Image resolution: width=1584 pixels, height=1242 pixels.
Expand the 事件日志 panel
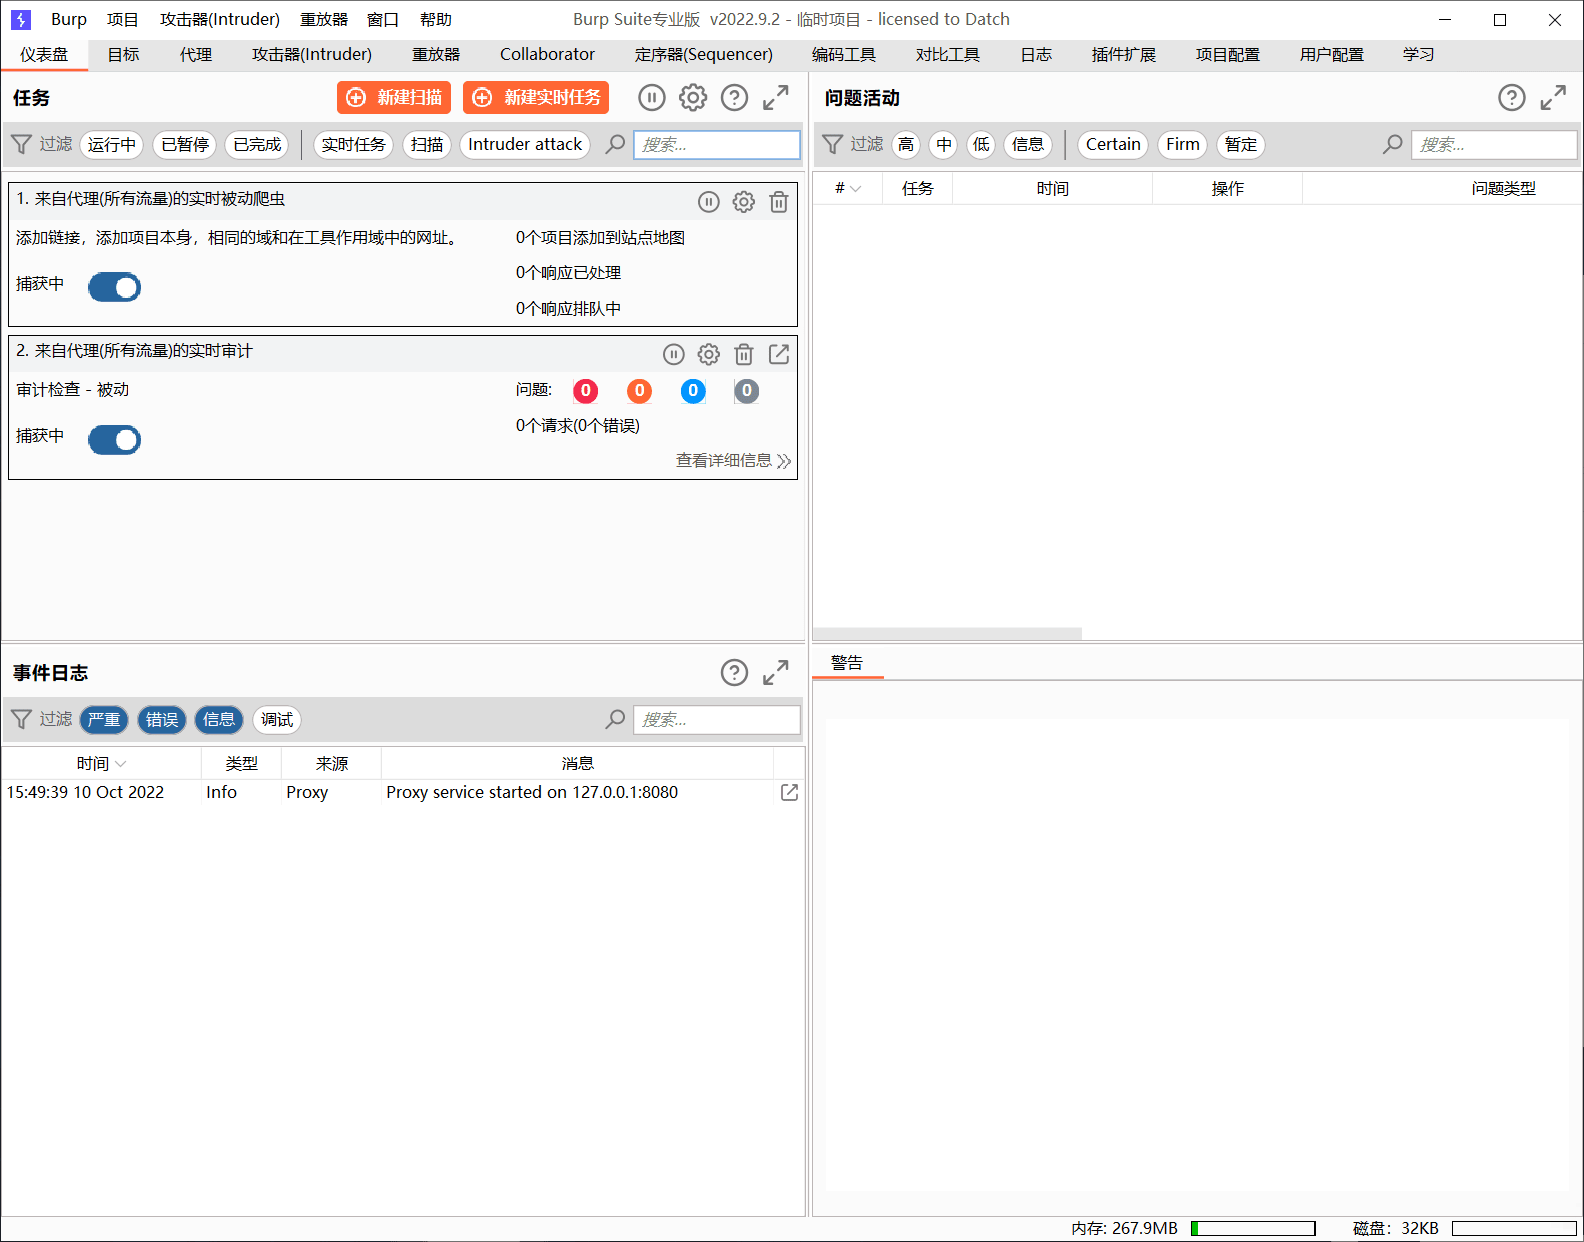(x=776, y=672)
